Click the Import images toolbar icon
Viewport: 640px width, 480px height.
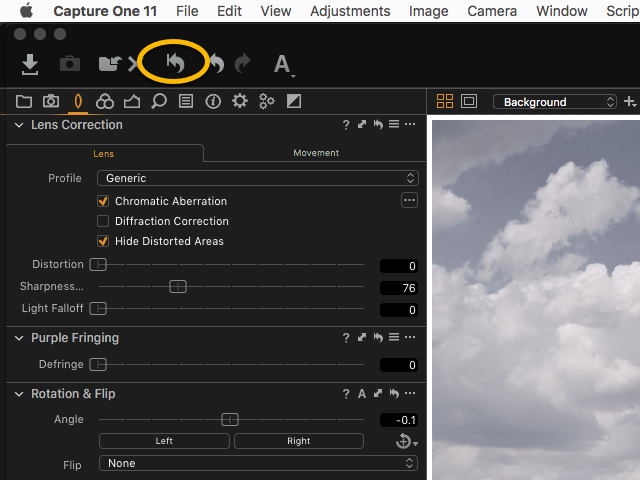click(x=30, y=64)
